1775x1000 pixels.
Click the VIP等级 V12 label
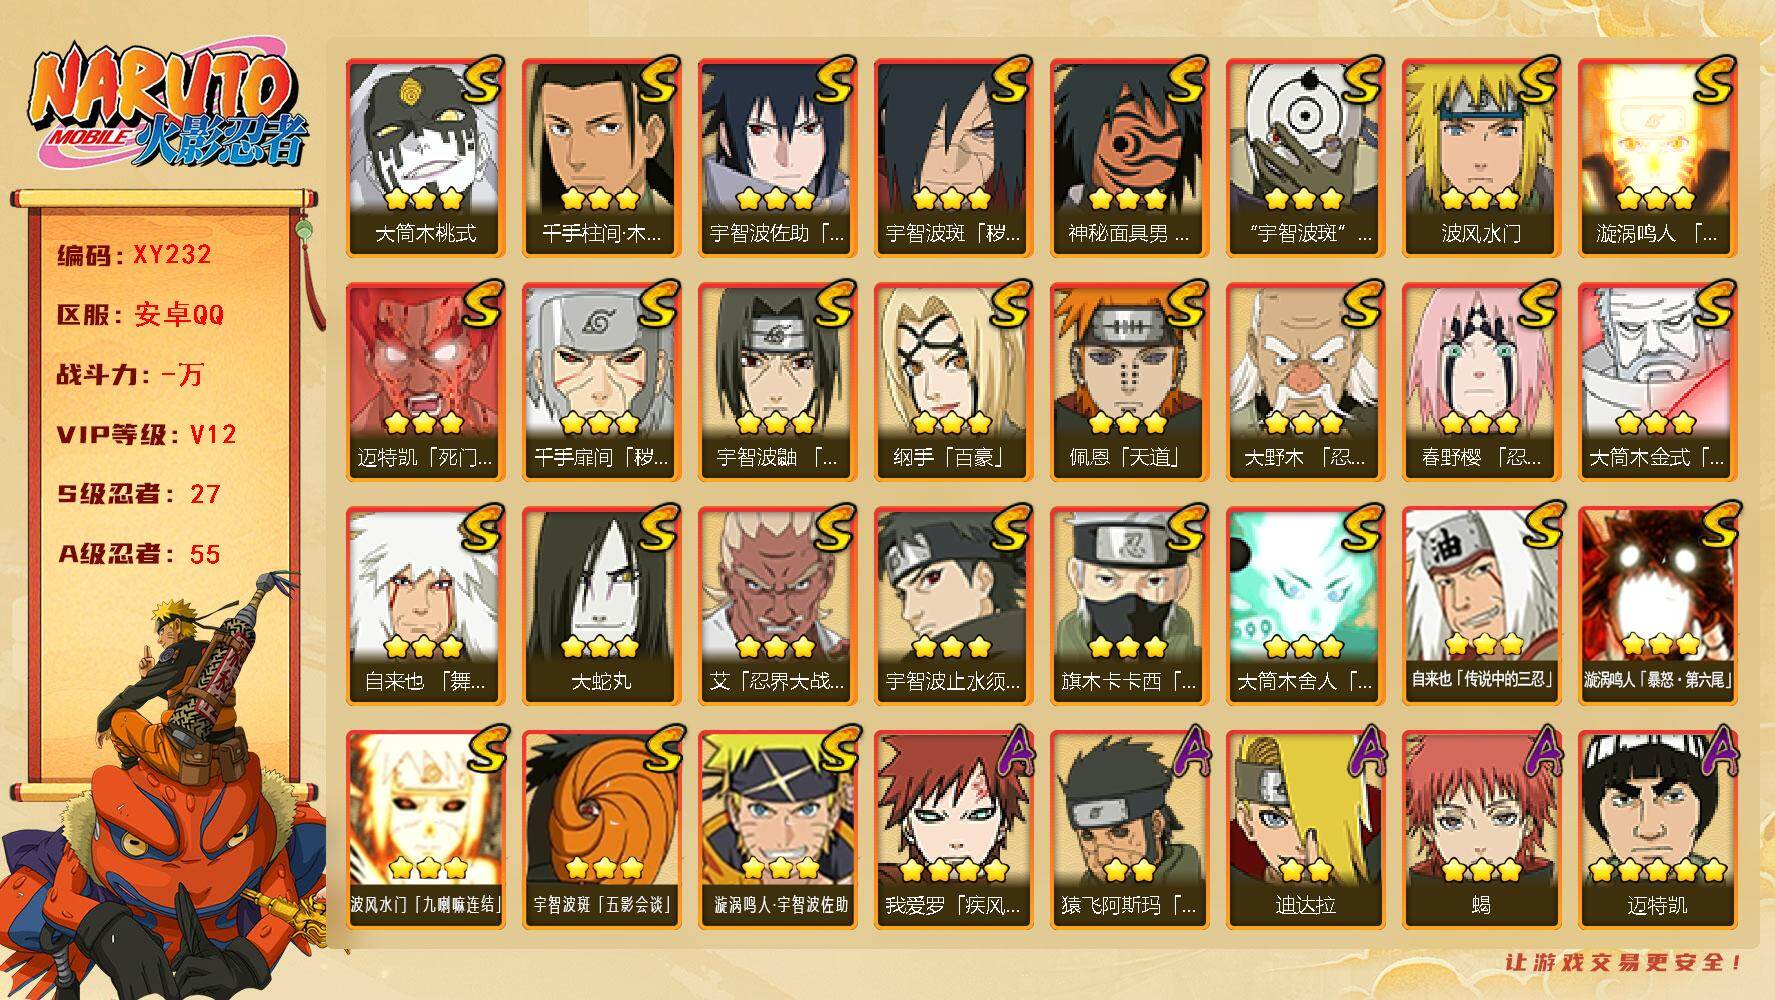[x=146, y=435]
